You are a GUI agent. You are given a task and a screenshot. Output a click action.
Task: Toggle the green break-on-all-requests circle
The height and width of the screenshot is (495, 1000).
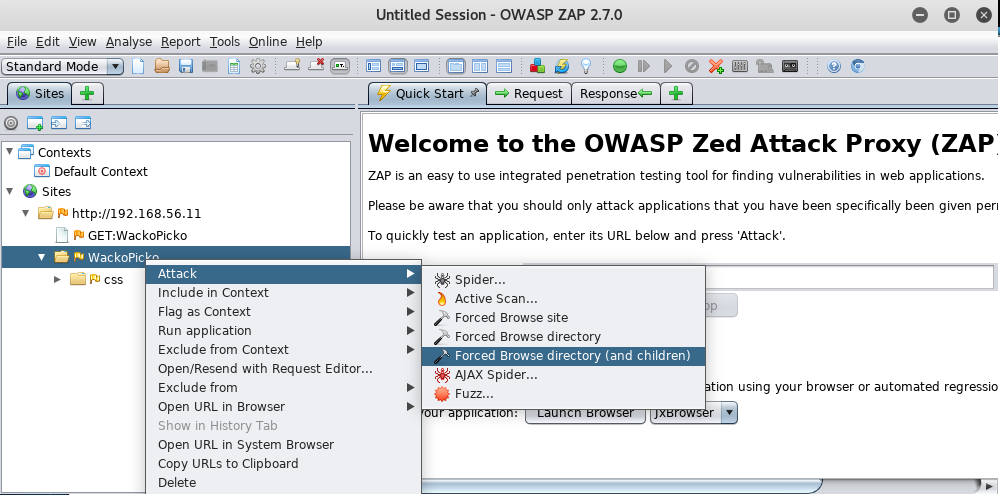(619, 66)
